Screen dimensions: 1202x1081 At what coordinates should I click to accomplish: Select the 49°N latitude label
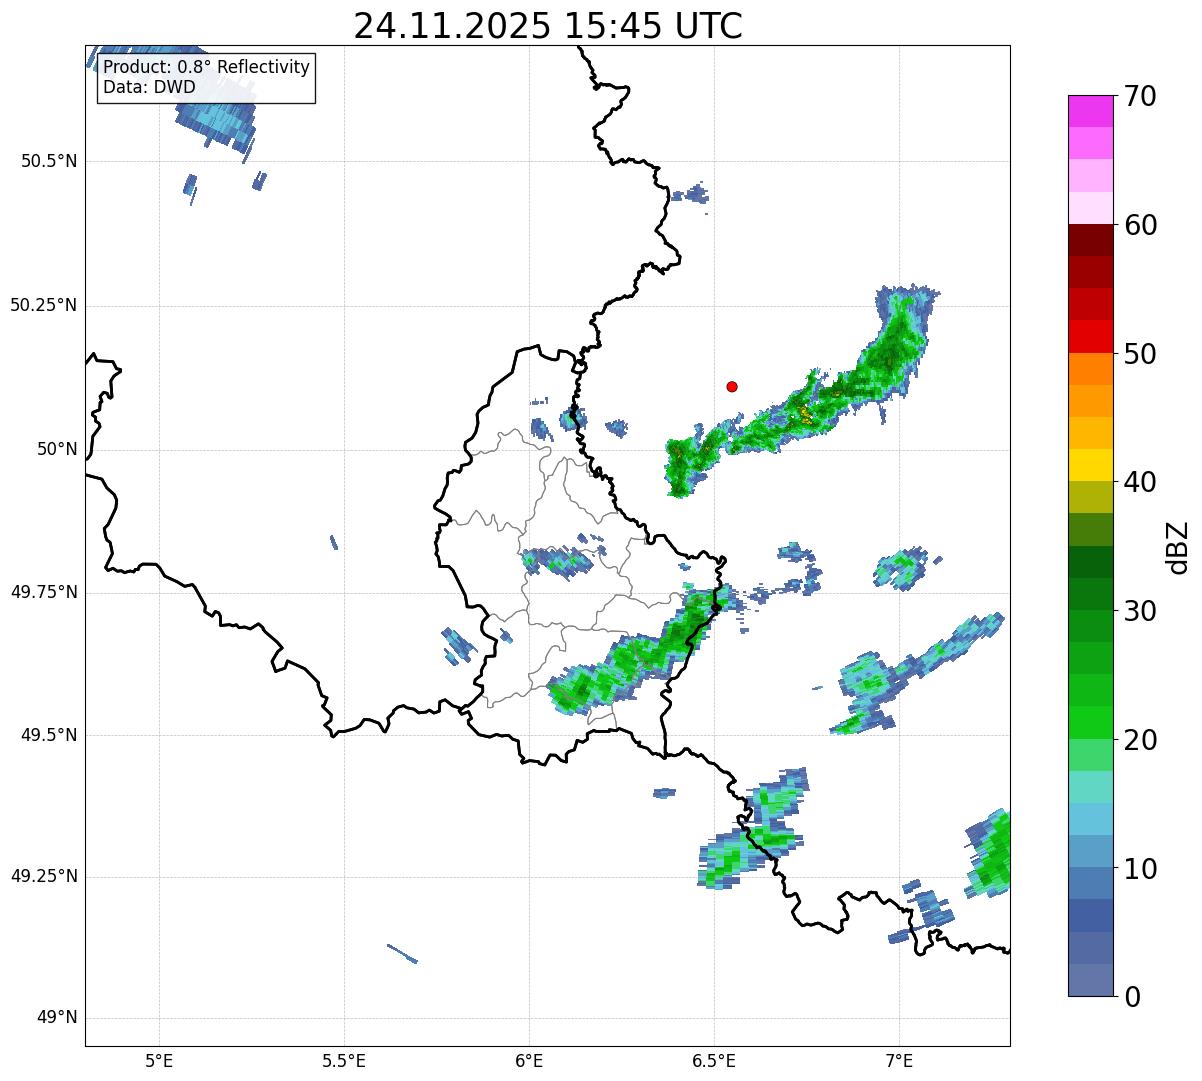(x=57, y=1018)
